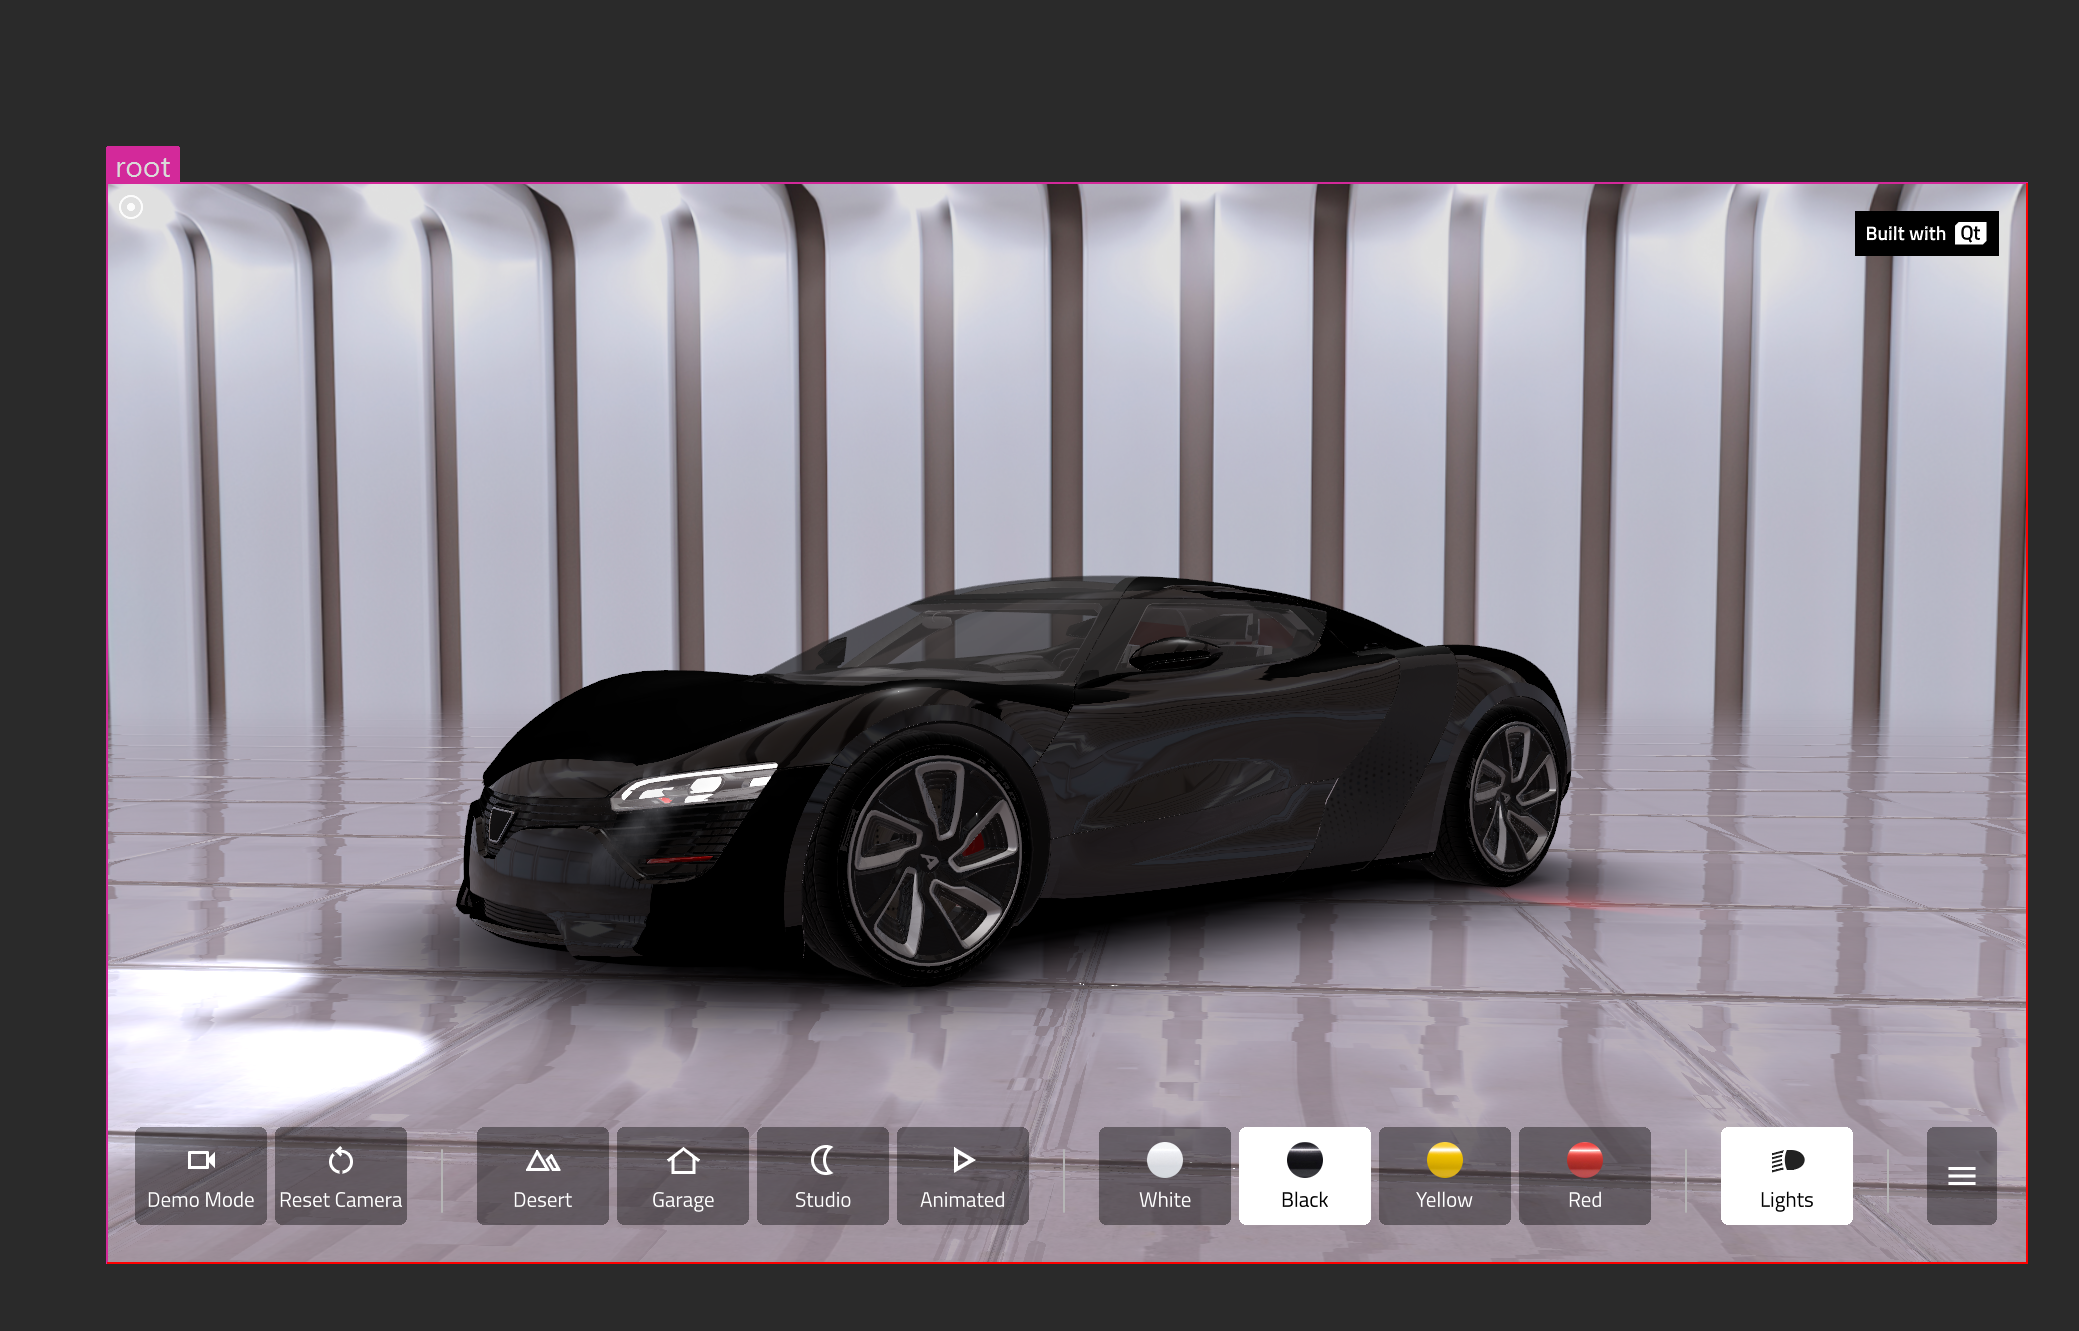Screen dimensions: 2079x1331
Task: Select the Black paint color
Action: [x=1304, y=1176]
